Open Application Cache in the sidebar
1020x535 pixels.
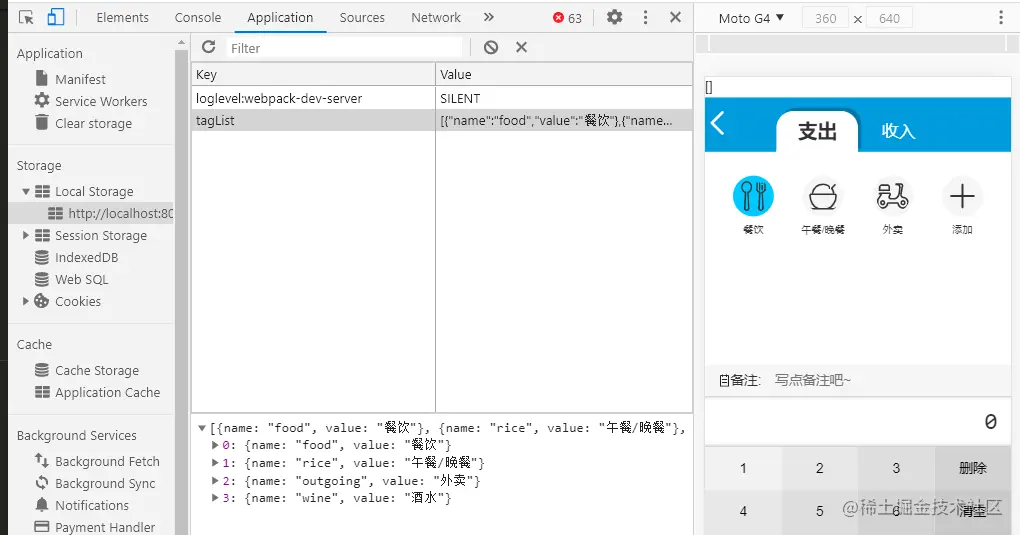107,392
